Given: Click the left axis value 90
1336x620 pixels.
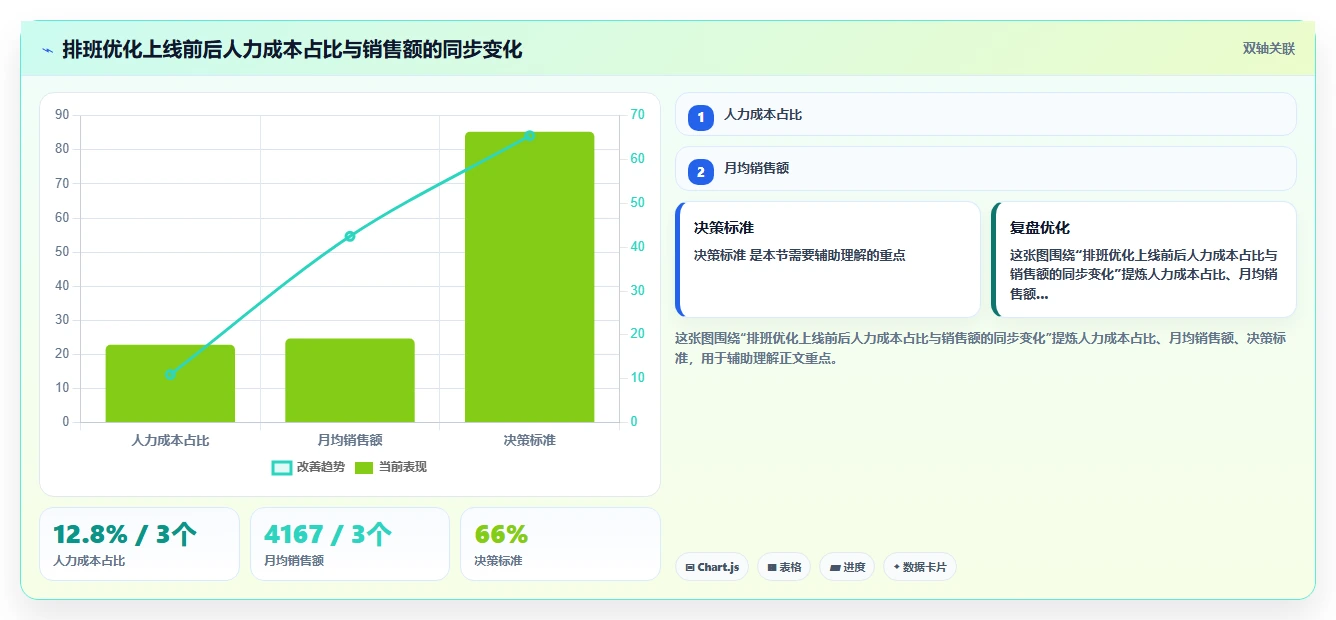Looking at the screenshot, I should point(62,115).
